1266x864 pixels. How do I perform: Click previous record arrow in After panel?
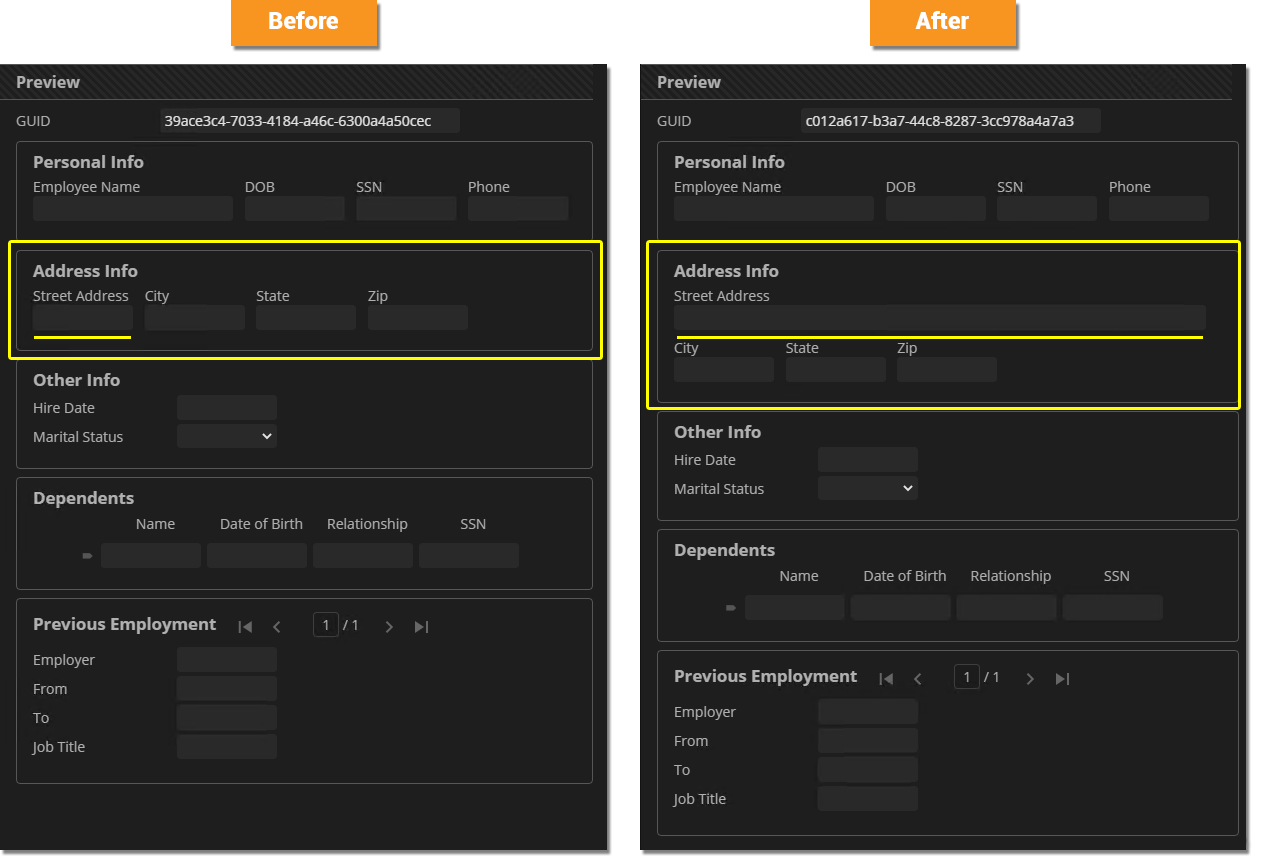pos(918,679)
